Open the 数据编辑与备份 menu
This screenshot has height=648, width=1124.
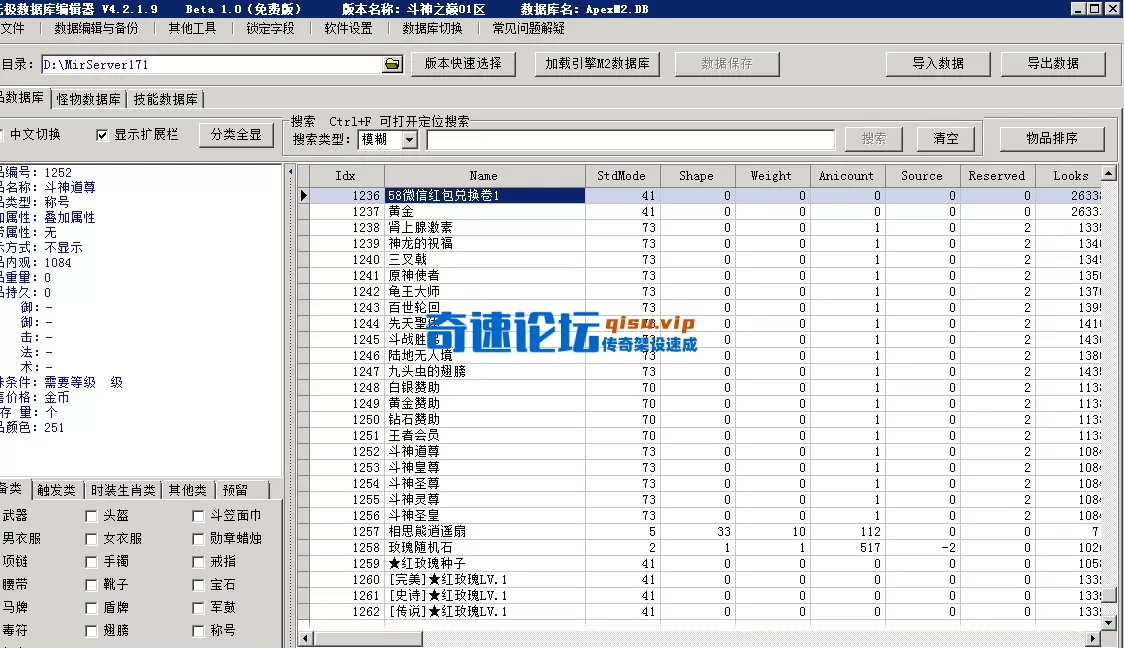(96, 29)
